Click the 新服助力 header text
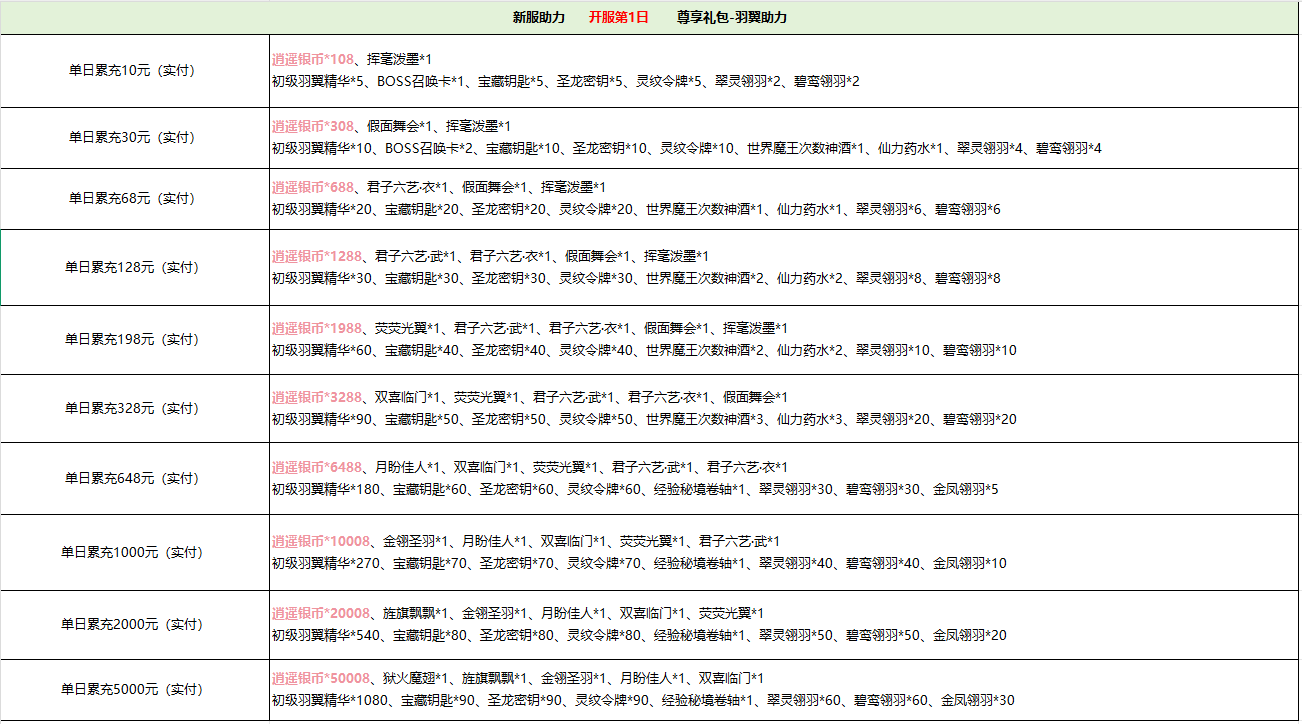 tap(539, 17)
